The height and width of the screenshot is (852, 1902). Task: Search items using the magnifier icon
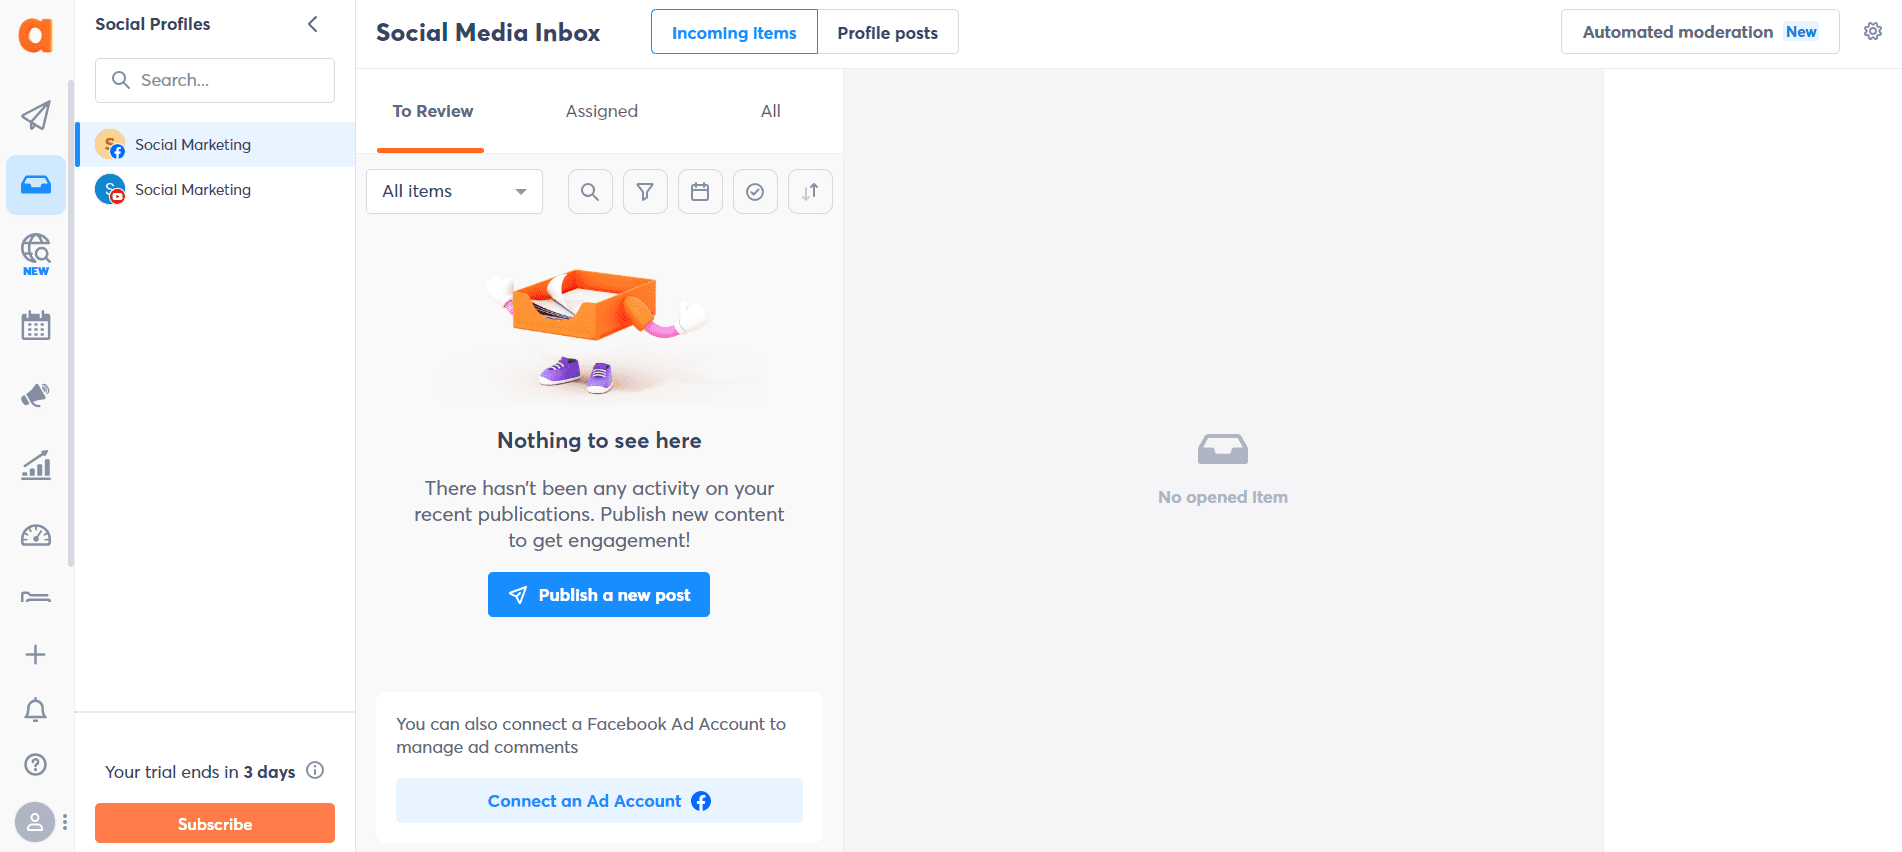tap(589, 191)
